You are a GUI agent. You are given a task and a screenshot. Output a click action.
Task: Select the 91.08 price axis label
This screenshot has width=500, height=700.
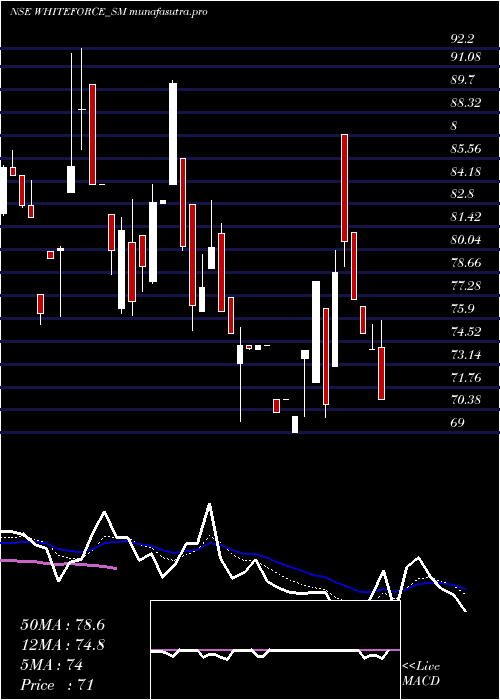[465, 57]
